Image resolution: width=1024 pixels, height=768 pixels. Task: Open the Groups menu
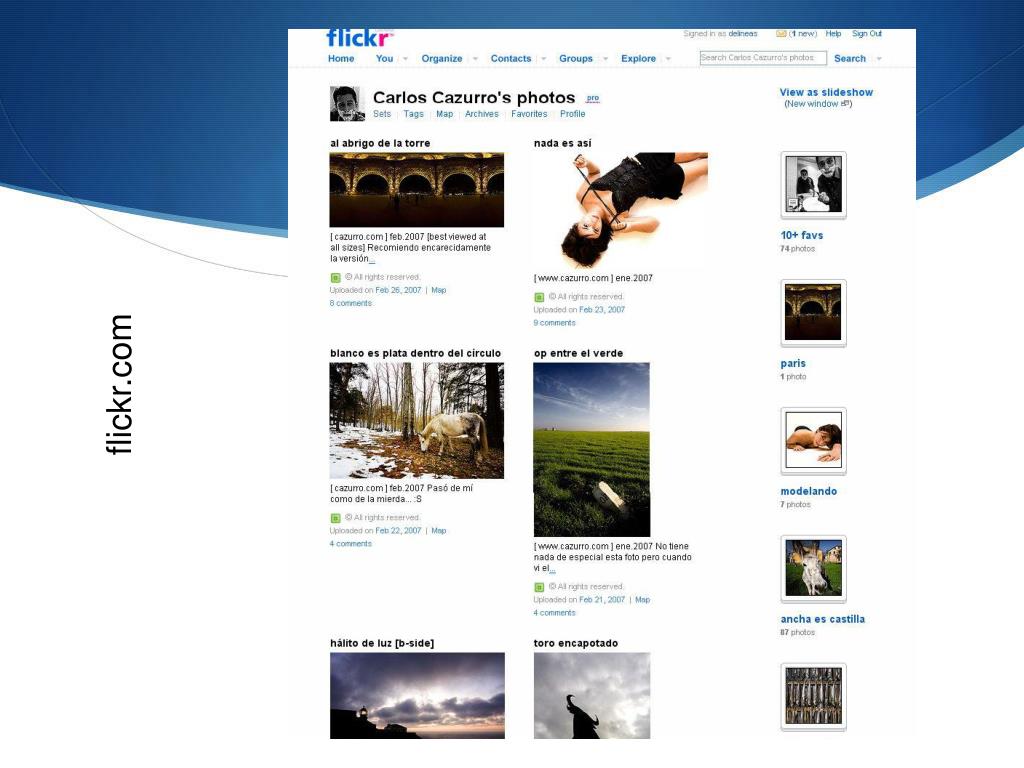click(576, 59)
